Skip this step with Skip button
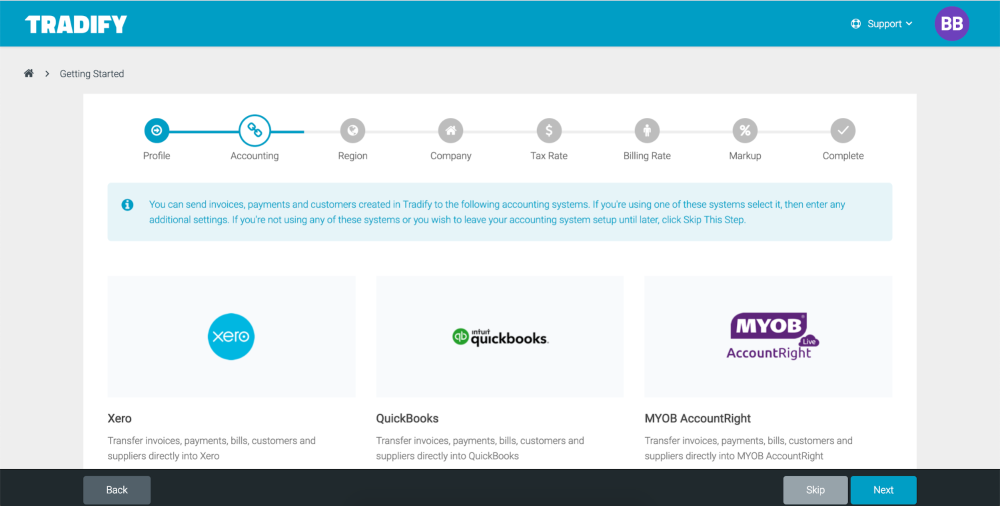1000x506 pixels. [815, 490]
